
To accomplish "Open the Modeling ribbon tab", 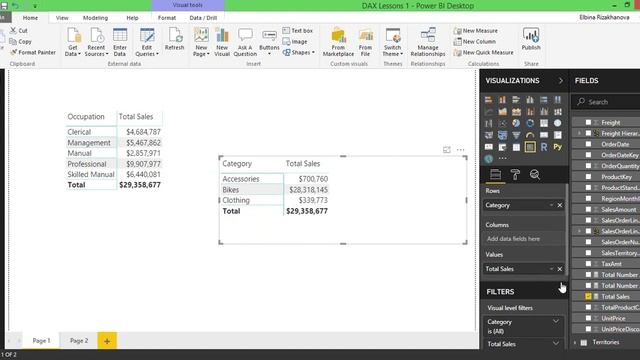I will coord(95,18).
